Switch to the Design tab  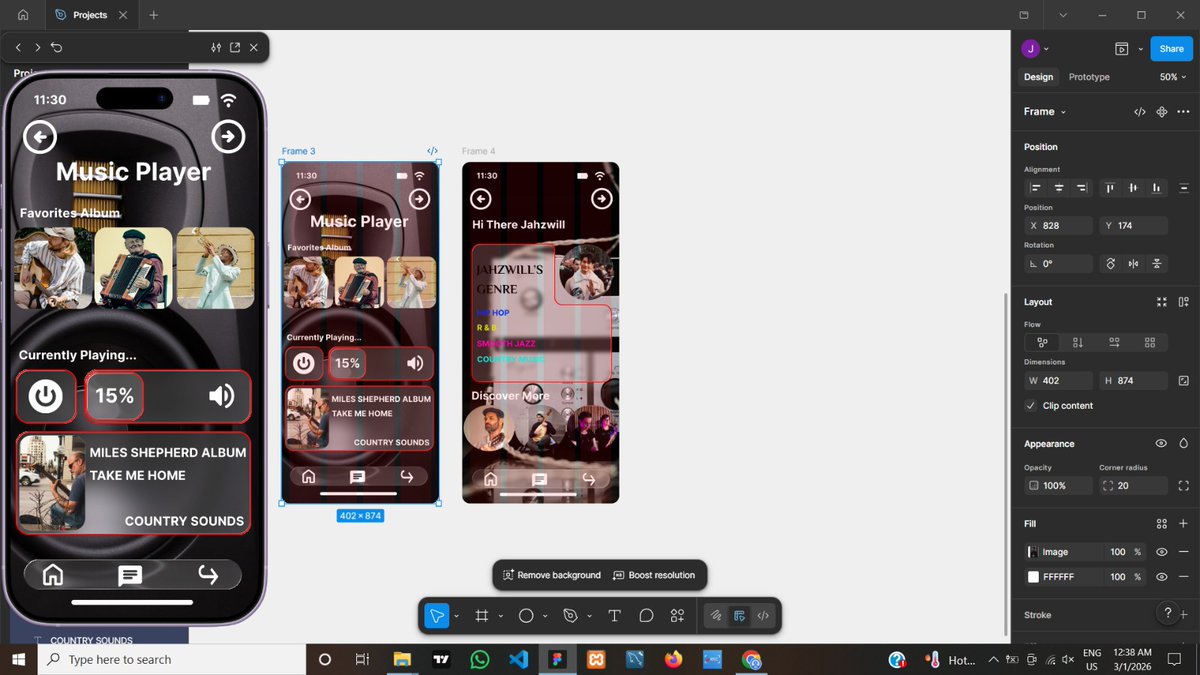[1038, 77]
